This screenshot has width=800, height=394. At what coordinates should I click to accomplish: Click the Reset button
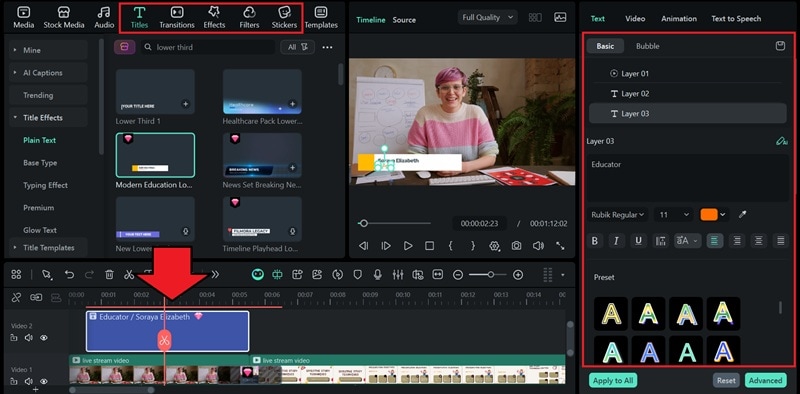click(726, 380)
